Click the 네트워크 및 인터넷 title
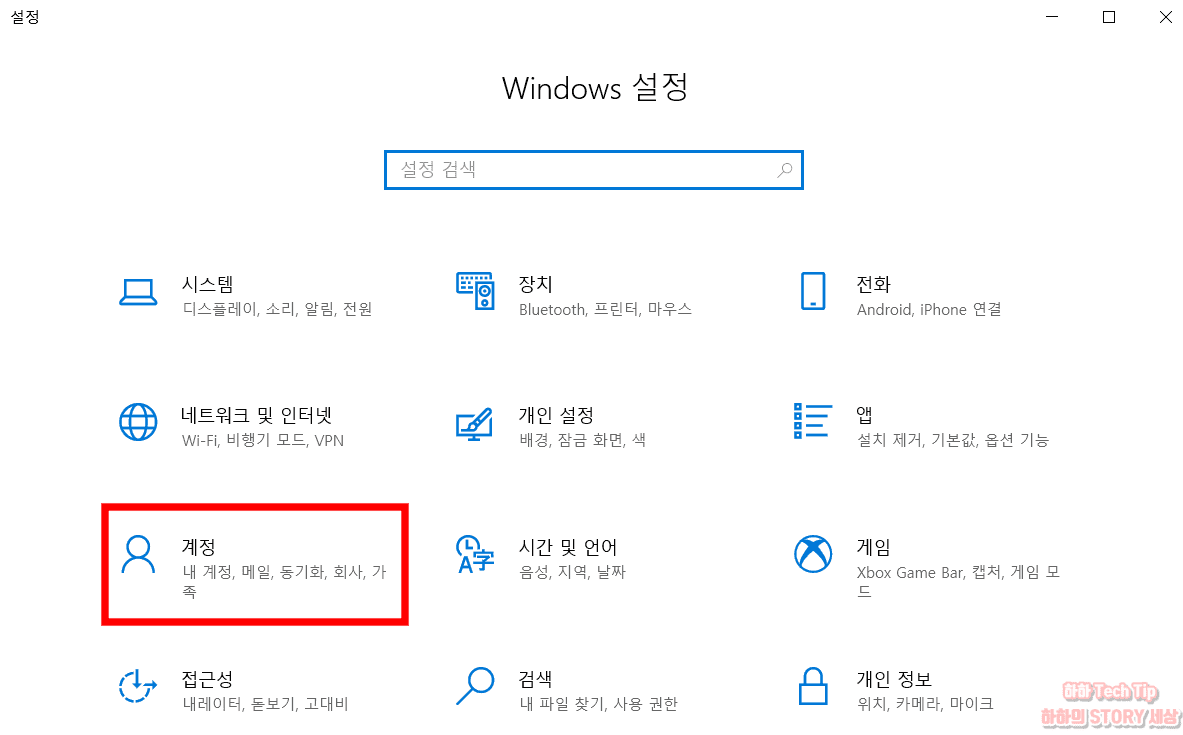1183x735 pixels. point(257,415)
